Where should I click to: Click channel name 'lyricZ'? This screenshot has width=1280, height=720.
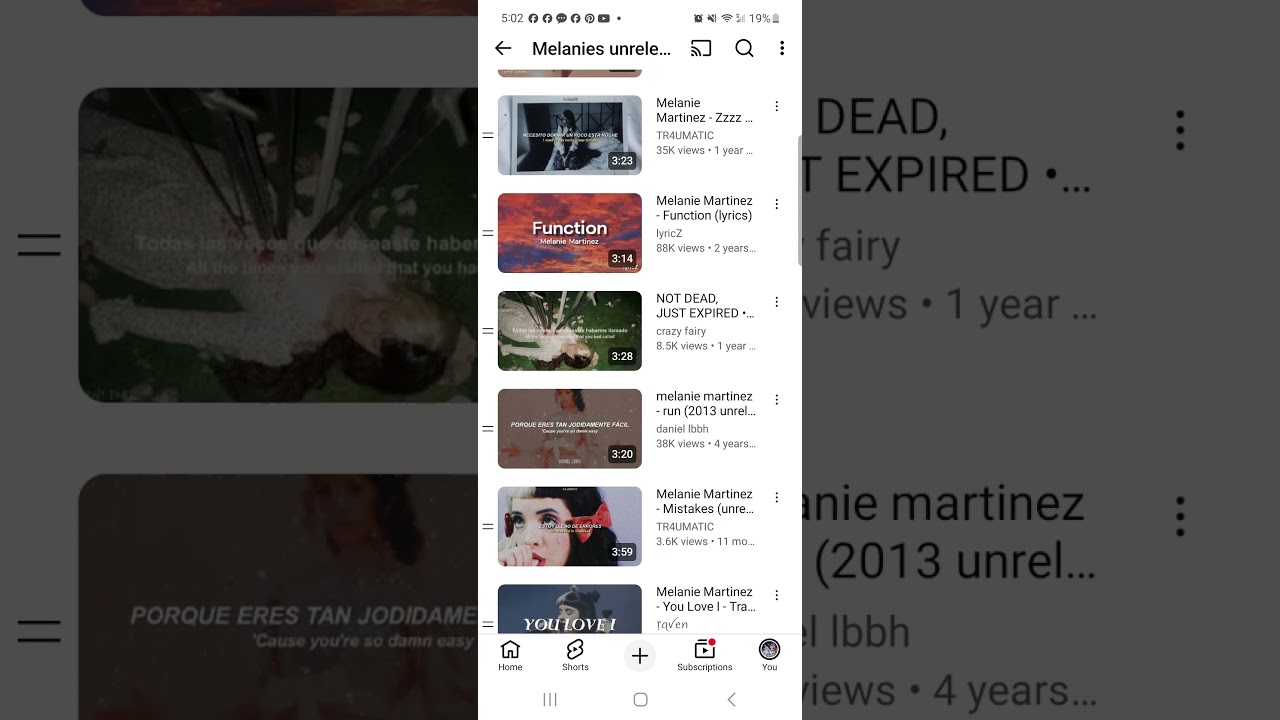pyautogui.click(x=669, y=233)
